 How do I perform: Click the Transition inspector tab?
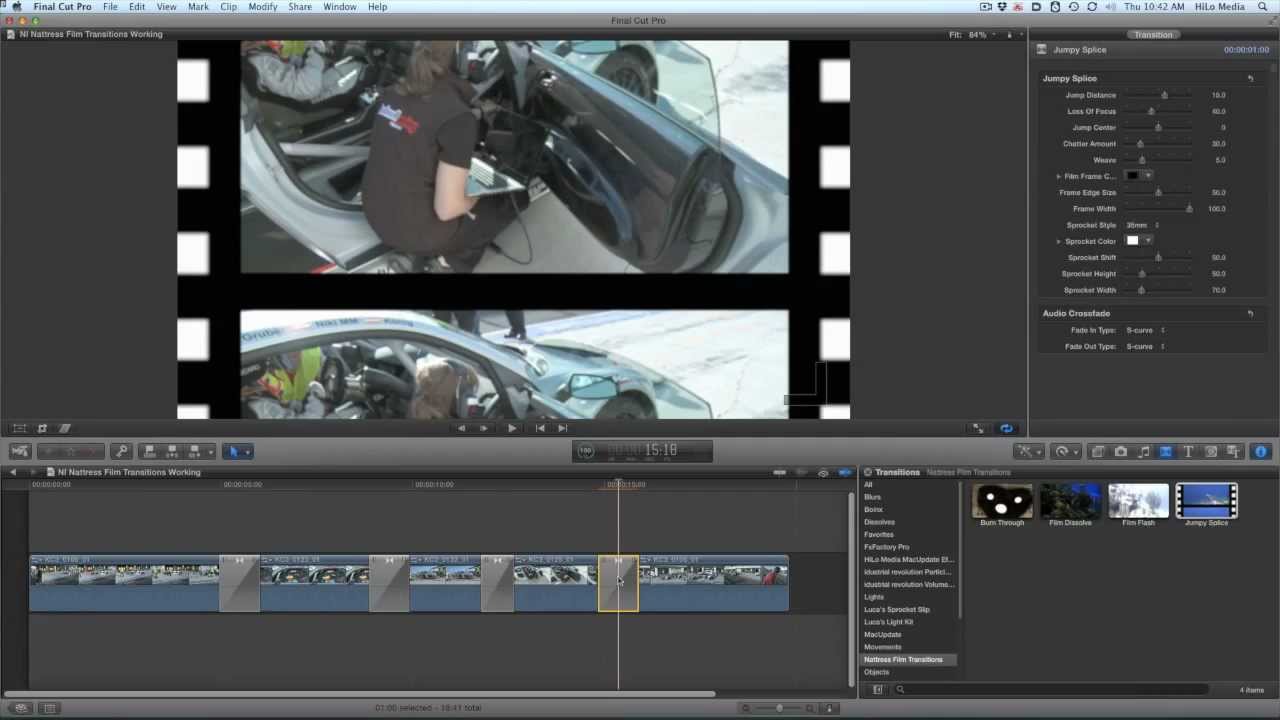pos(1153,35)
